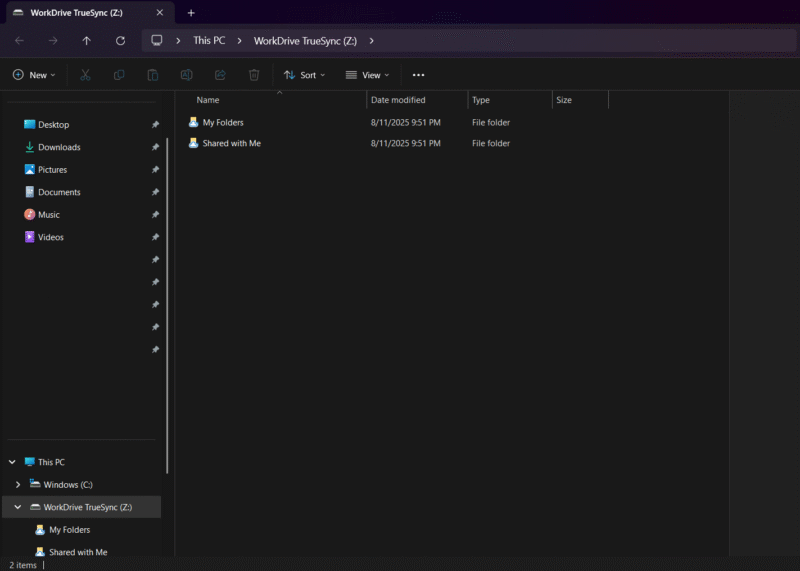Screen dimensions: 800x571
Task: Click the Shared with Me File folder type cell
Action: [491, 143]
